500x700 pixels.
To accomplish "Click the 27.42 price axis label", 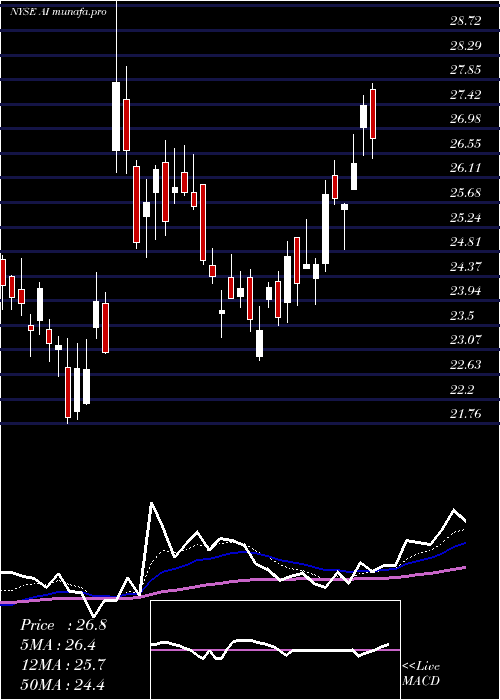I will (466, 95).
